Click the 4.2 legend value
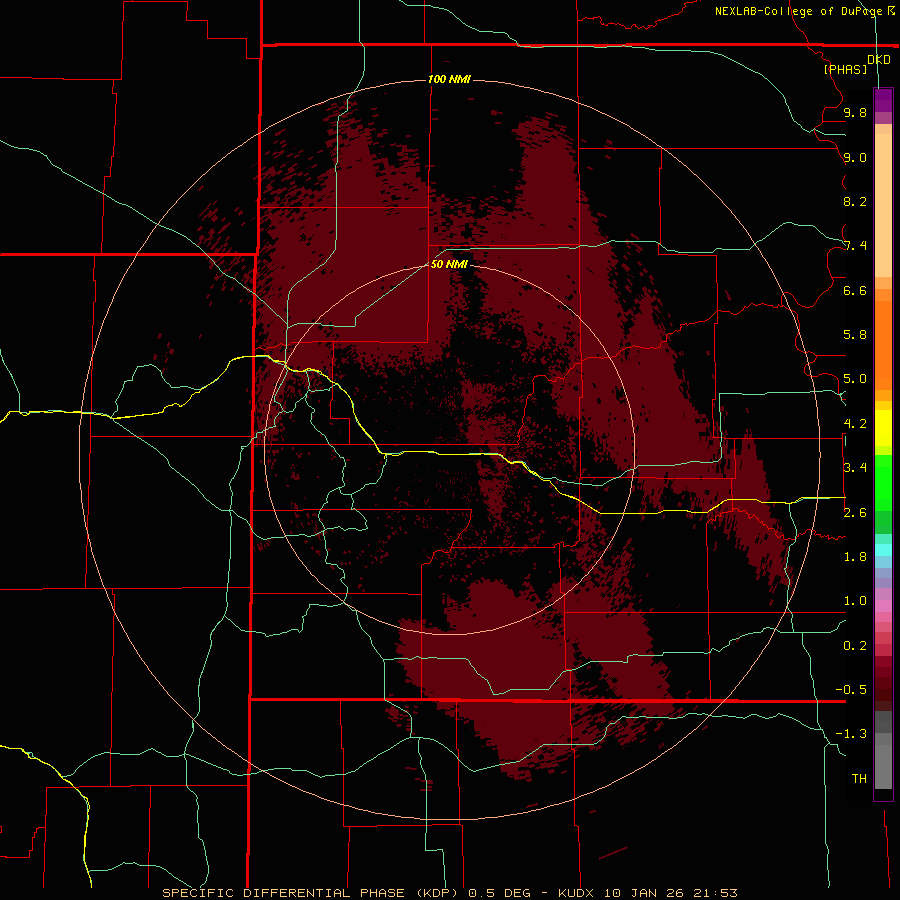Image resolution: width=900 pixels, height=900 pixels. click(x=855, y=424)
